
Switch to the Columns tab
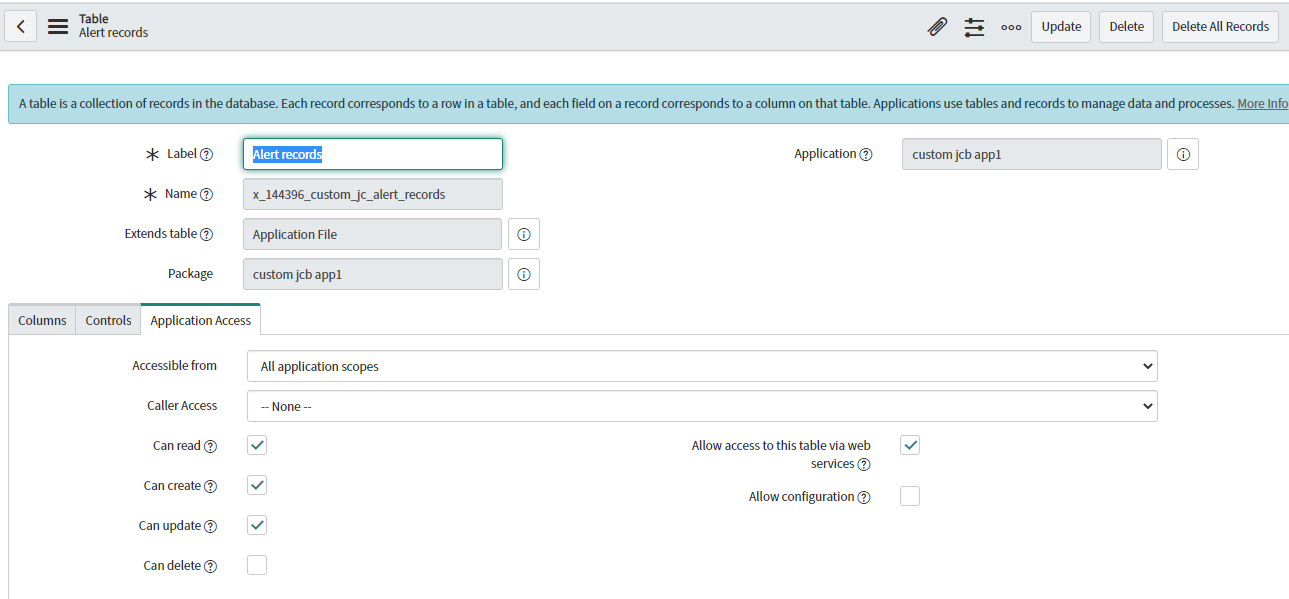coord(42,320)
